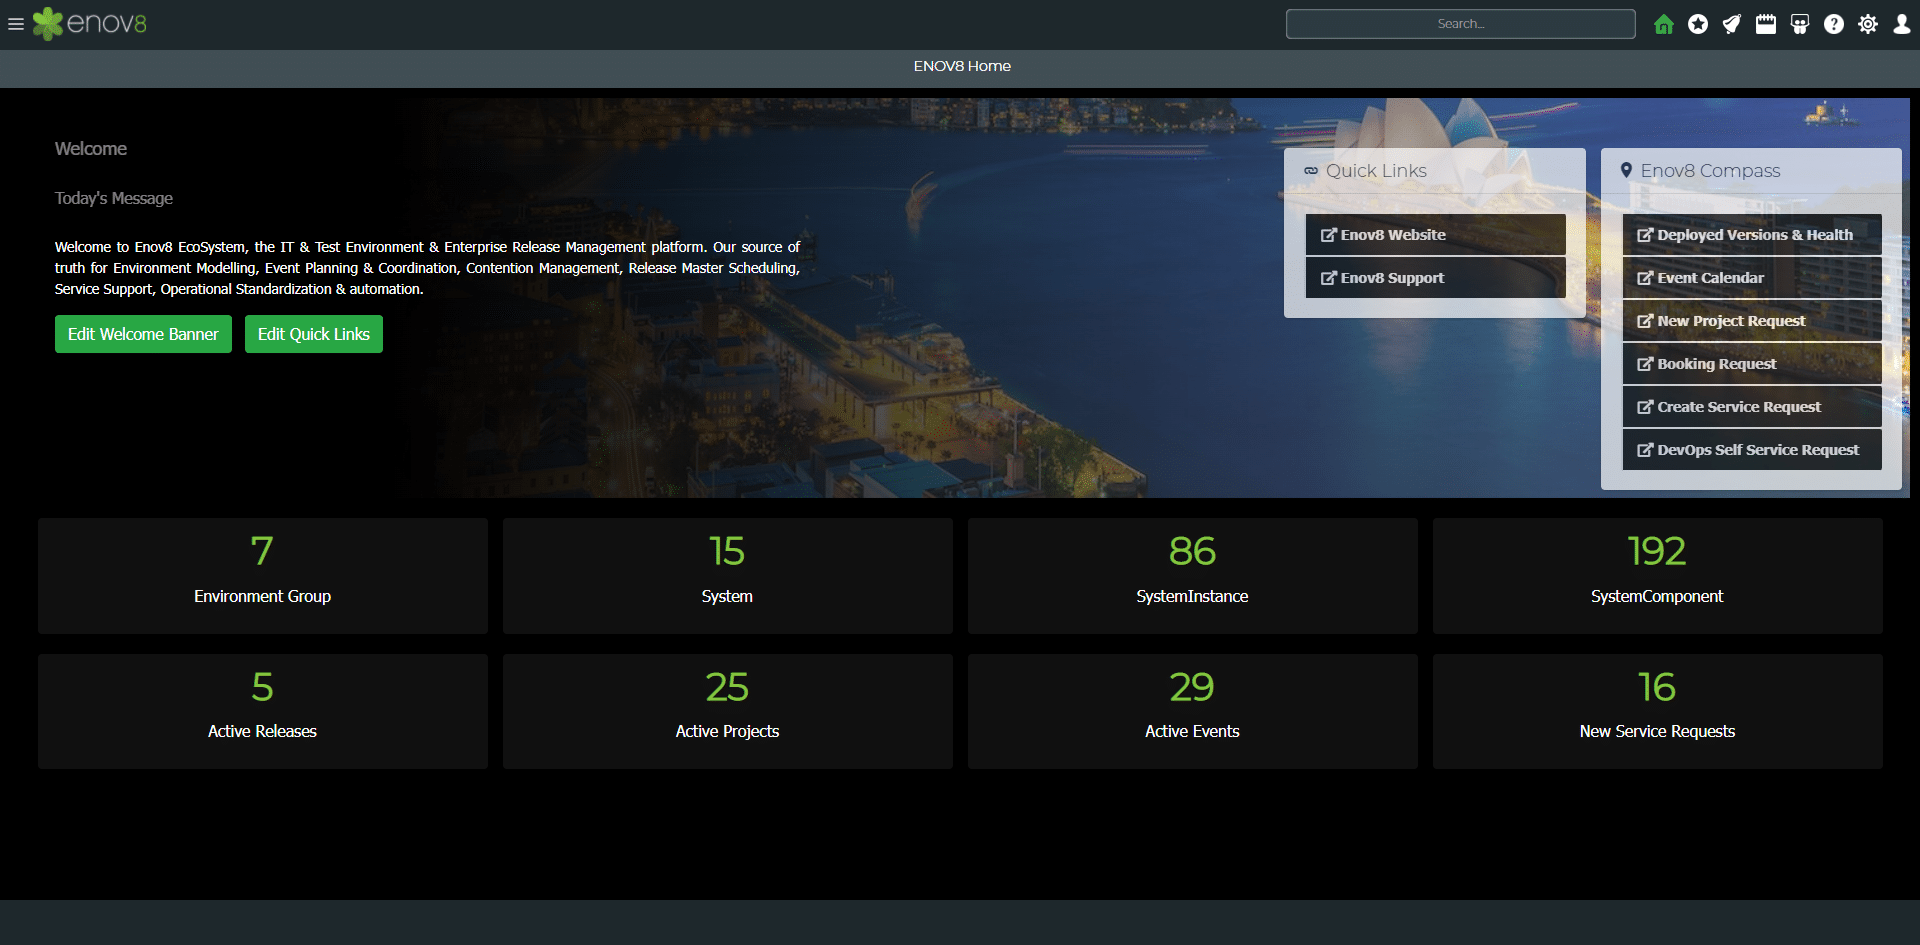The height and width of the screenshot is (945, 1920).
Task: Open the user profile icon
Action: point(1902,24)
